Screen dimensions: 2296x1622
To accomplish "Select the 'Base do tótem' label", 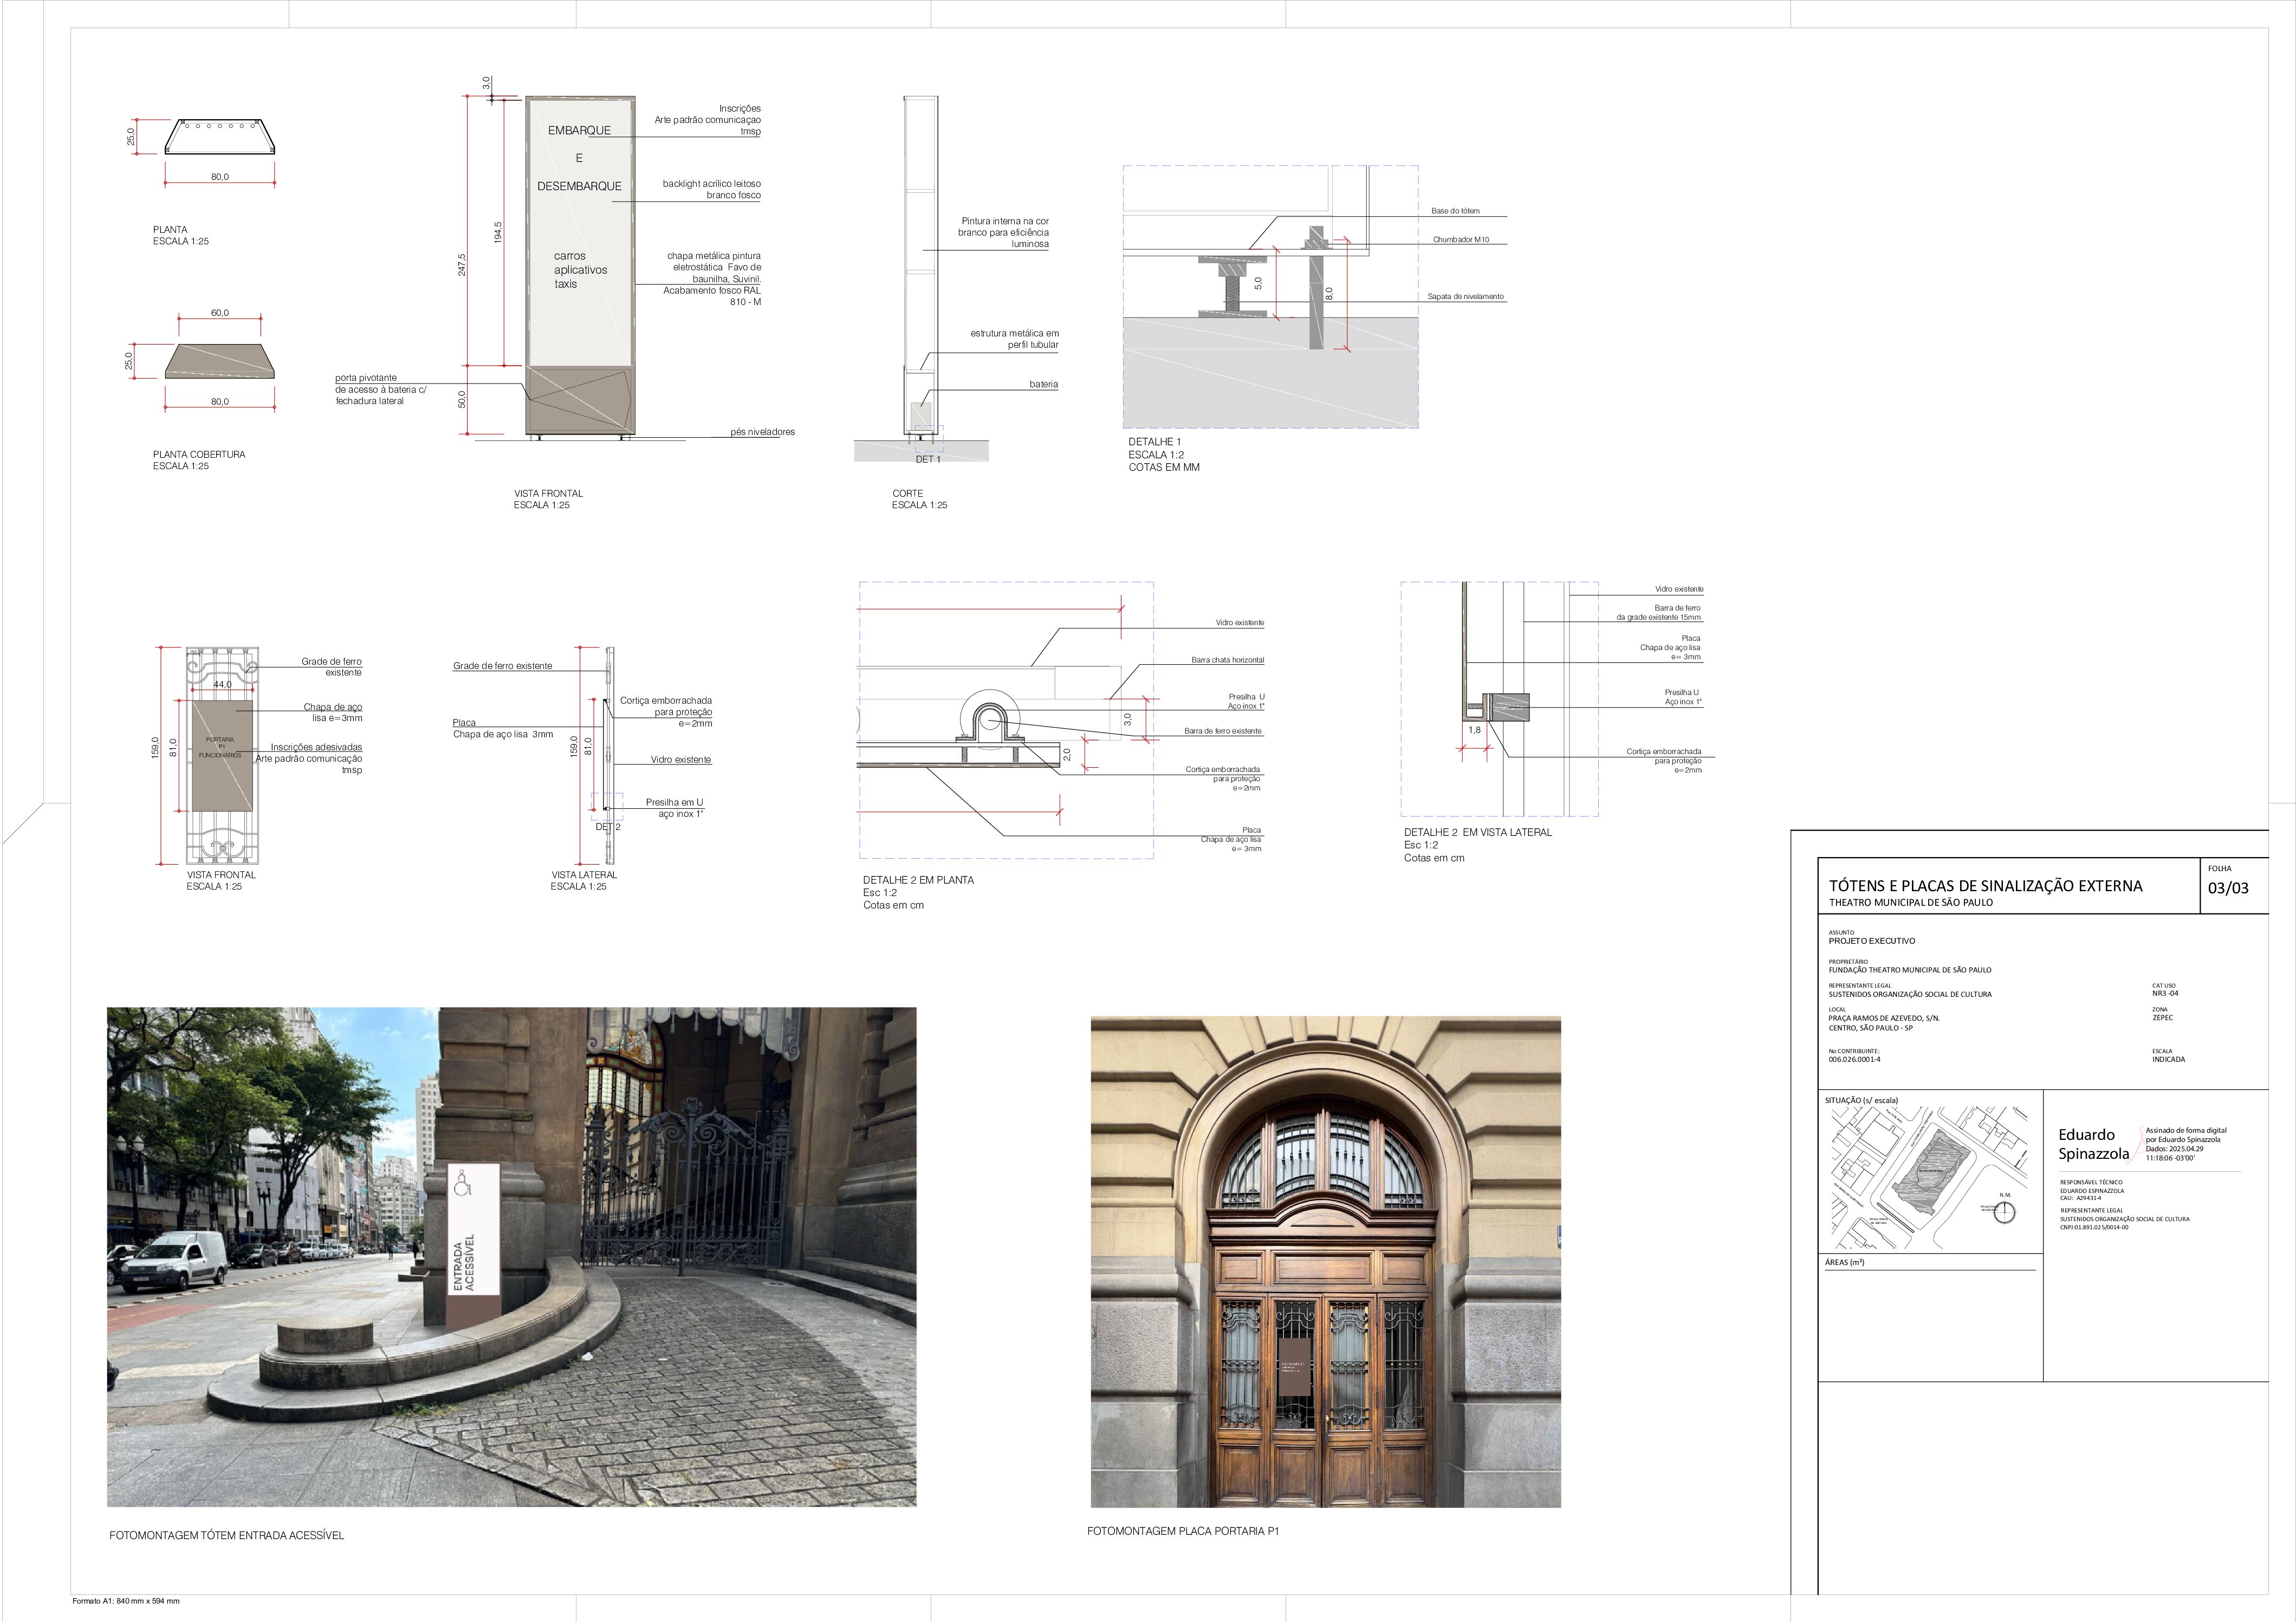I will coord(1455,211).
